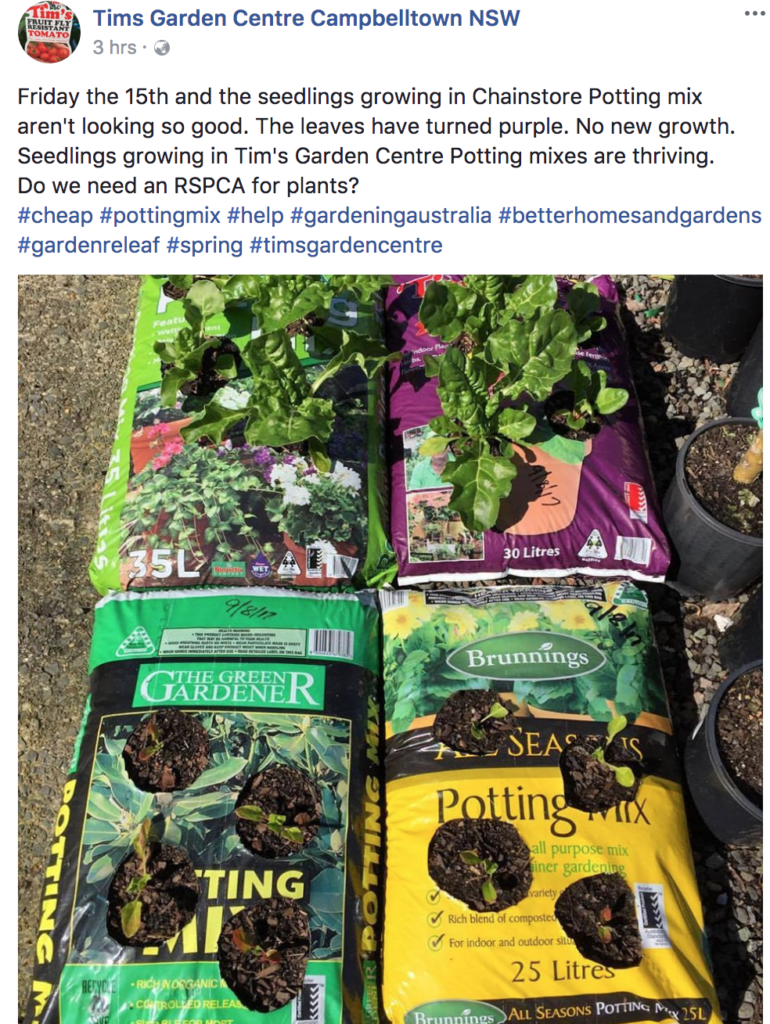
Task: Open the #pottingmix hashtag
Action: pyautogui.click(x=159, y=216)
